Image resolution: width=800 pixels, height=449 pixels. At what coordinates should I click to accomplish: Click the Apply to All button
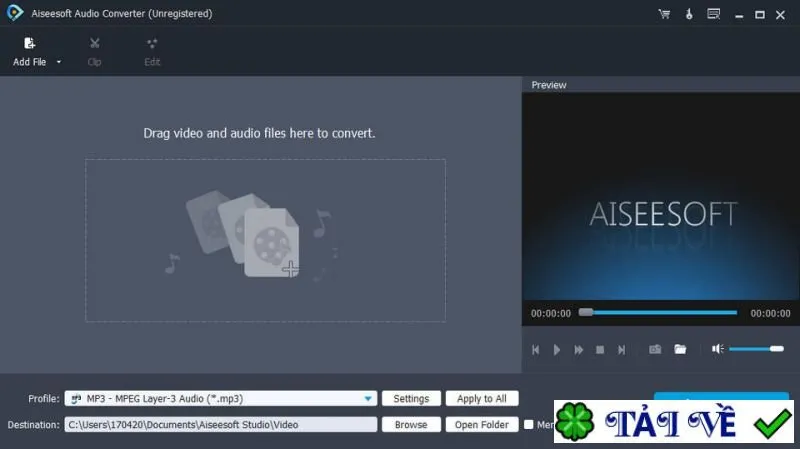482,398
